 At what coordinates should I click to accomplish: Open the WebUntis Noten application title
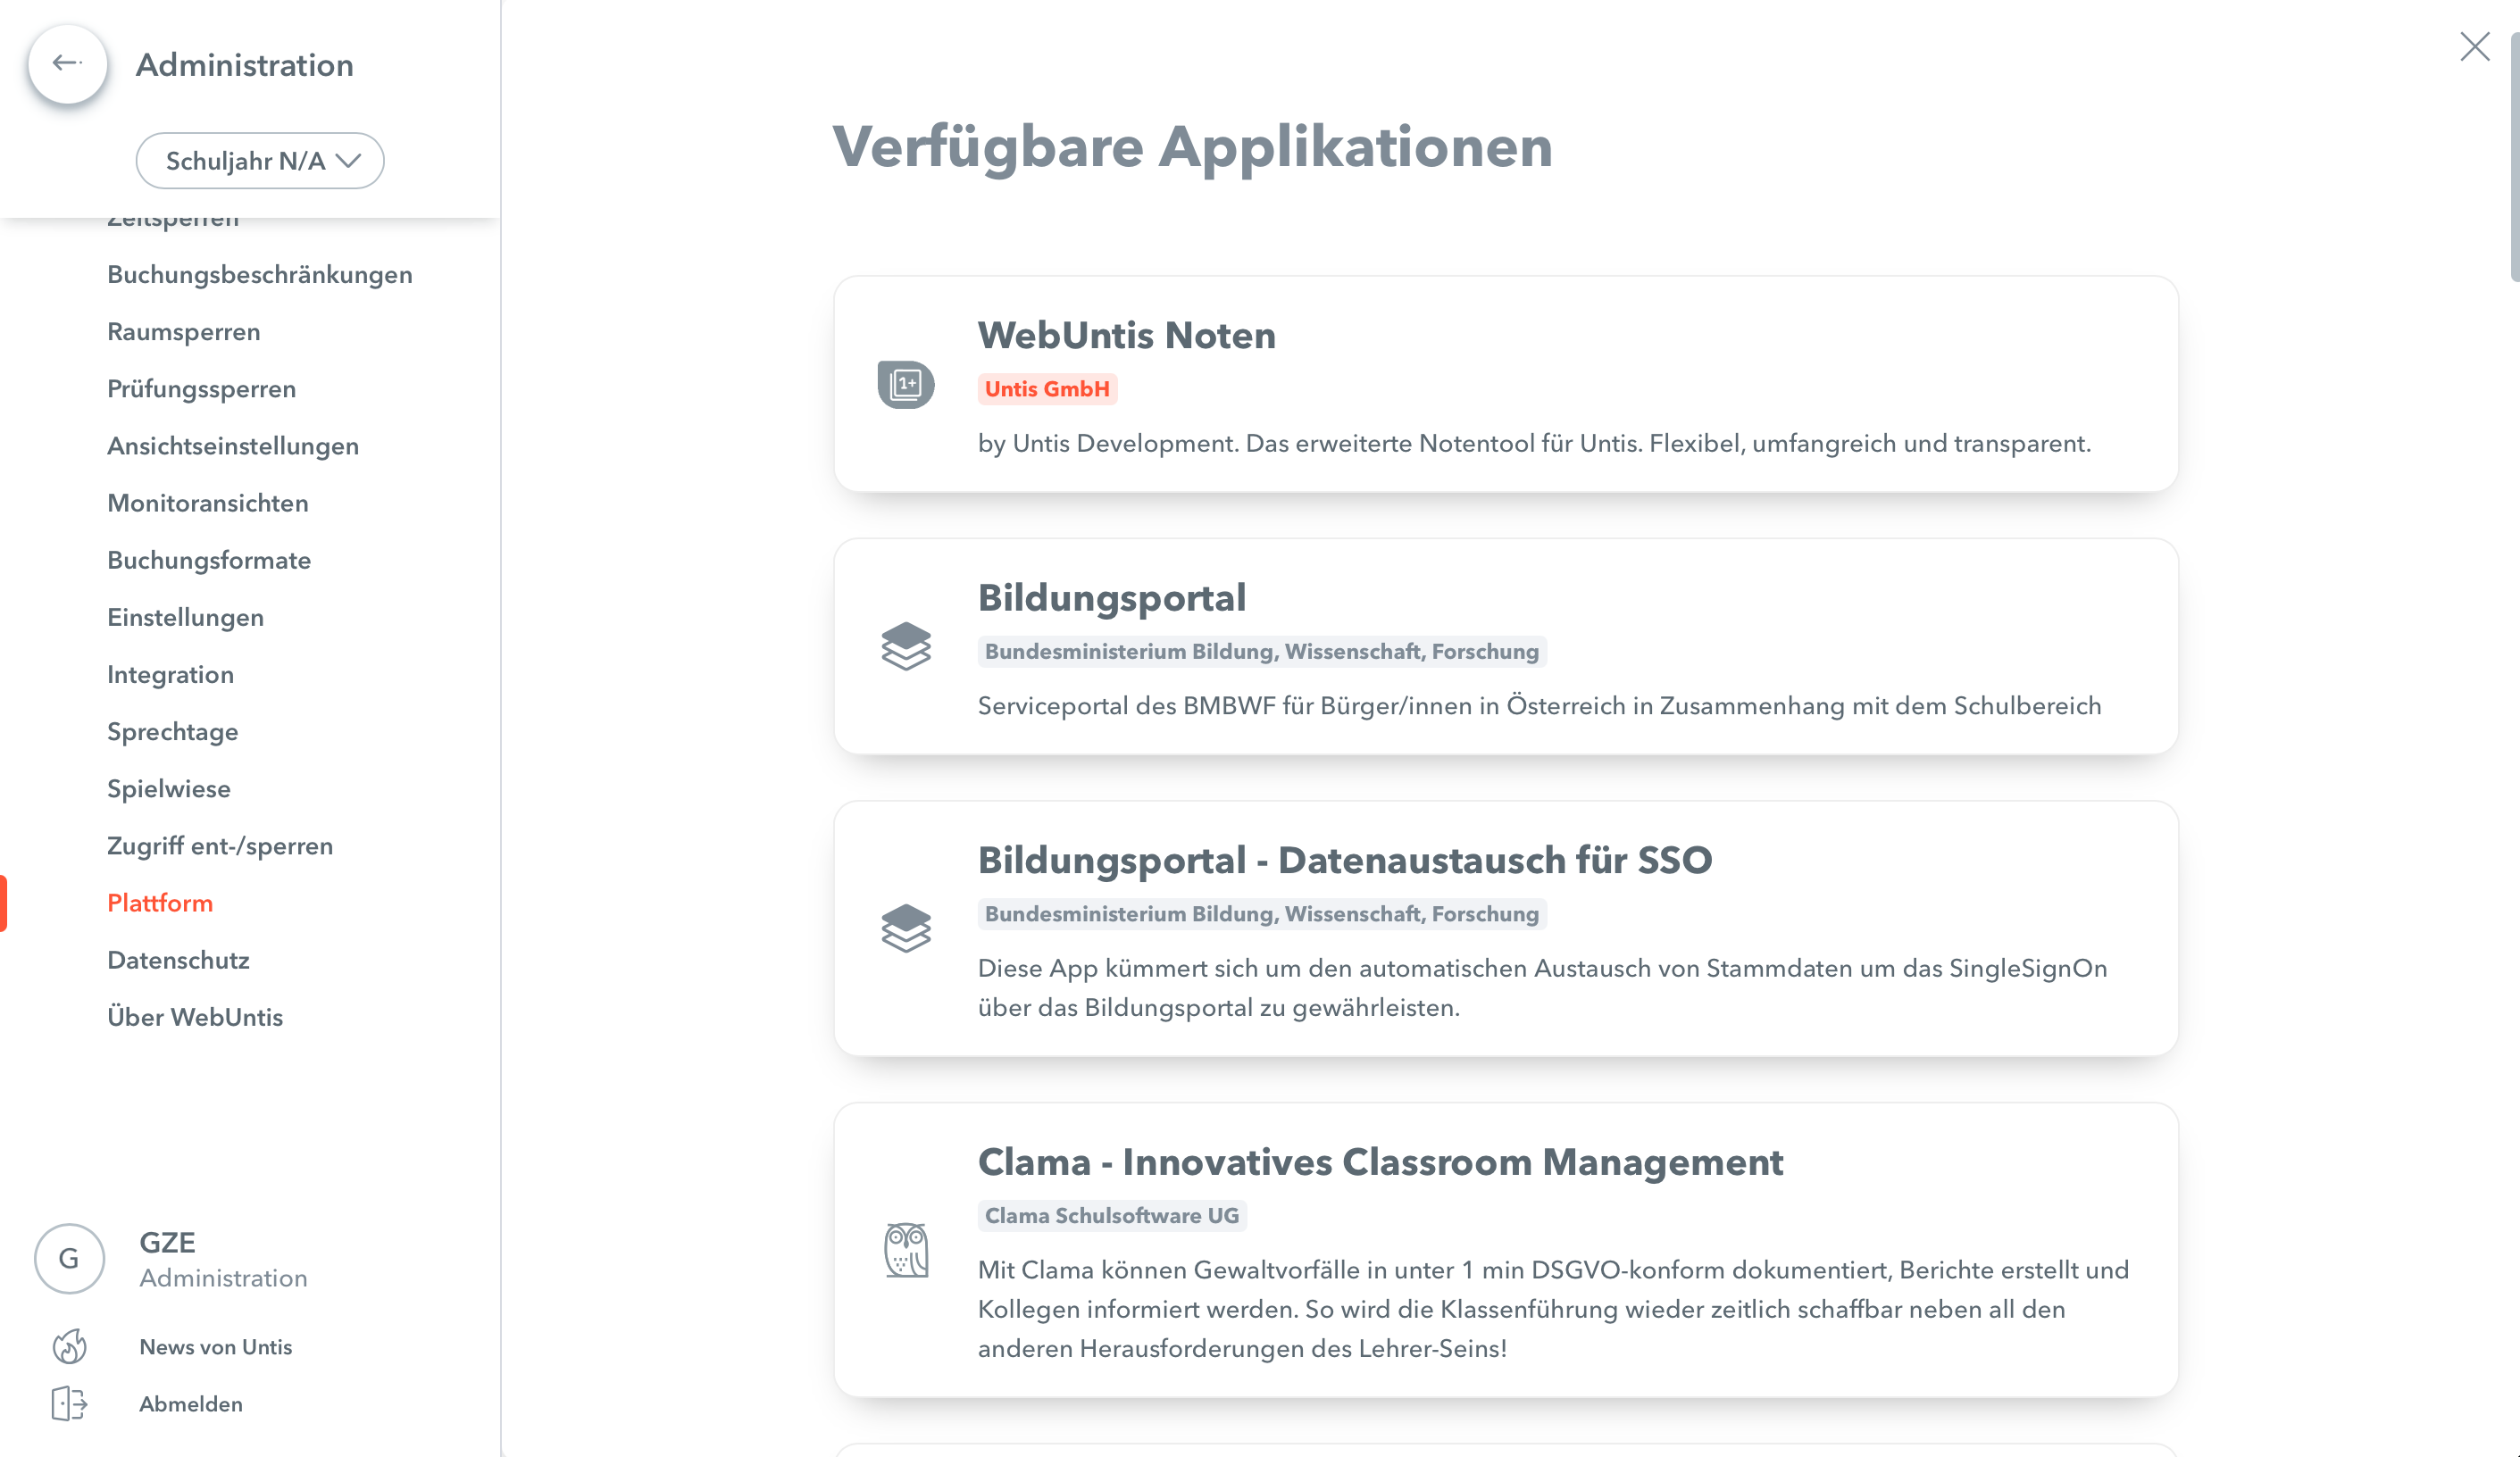[x=1126, y=335]
